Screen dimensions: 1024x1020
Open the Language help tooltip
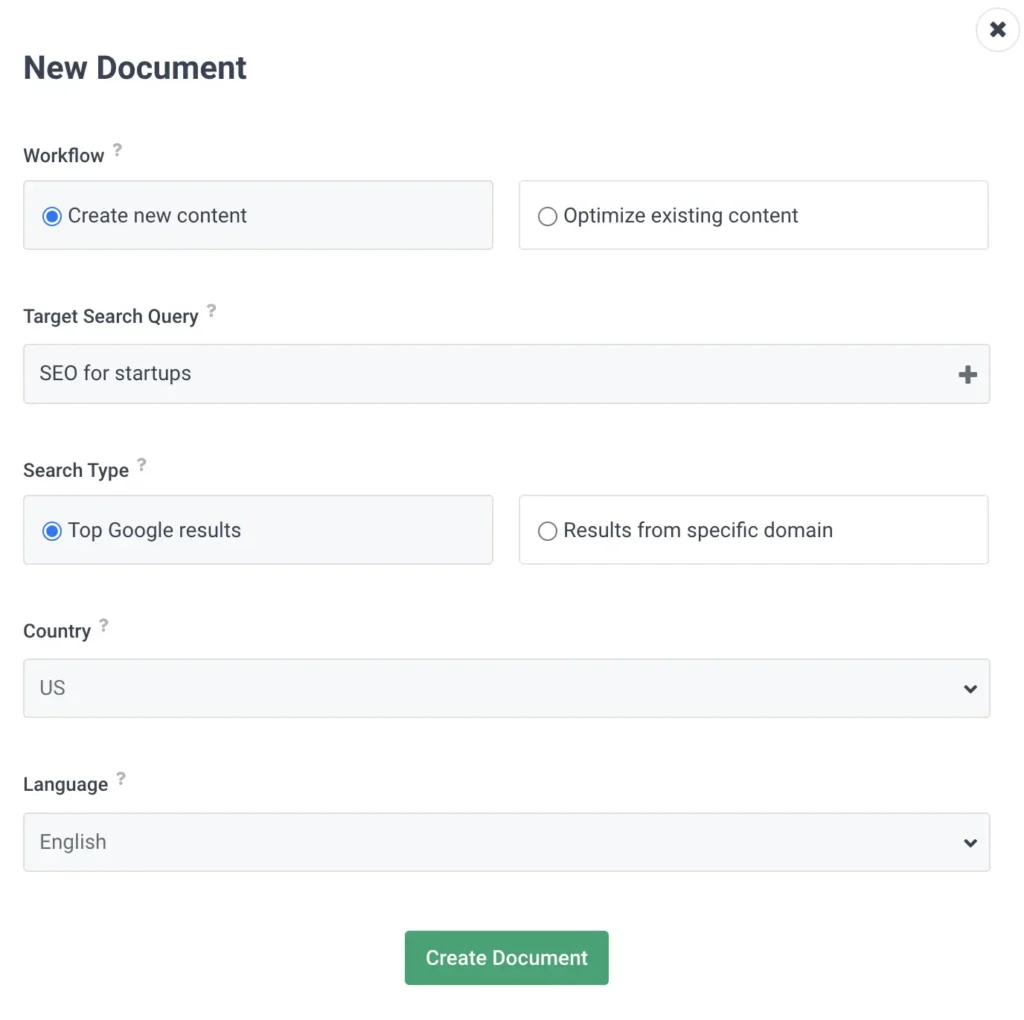(121, 776)
